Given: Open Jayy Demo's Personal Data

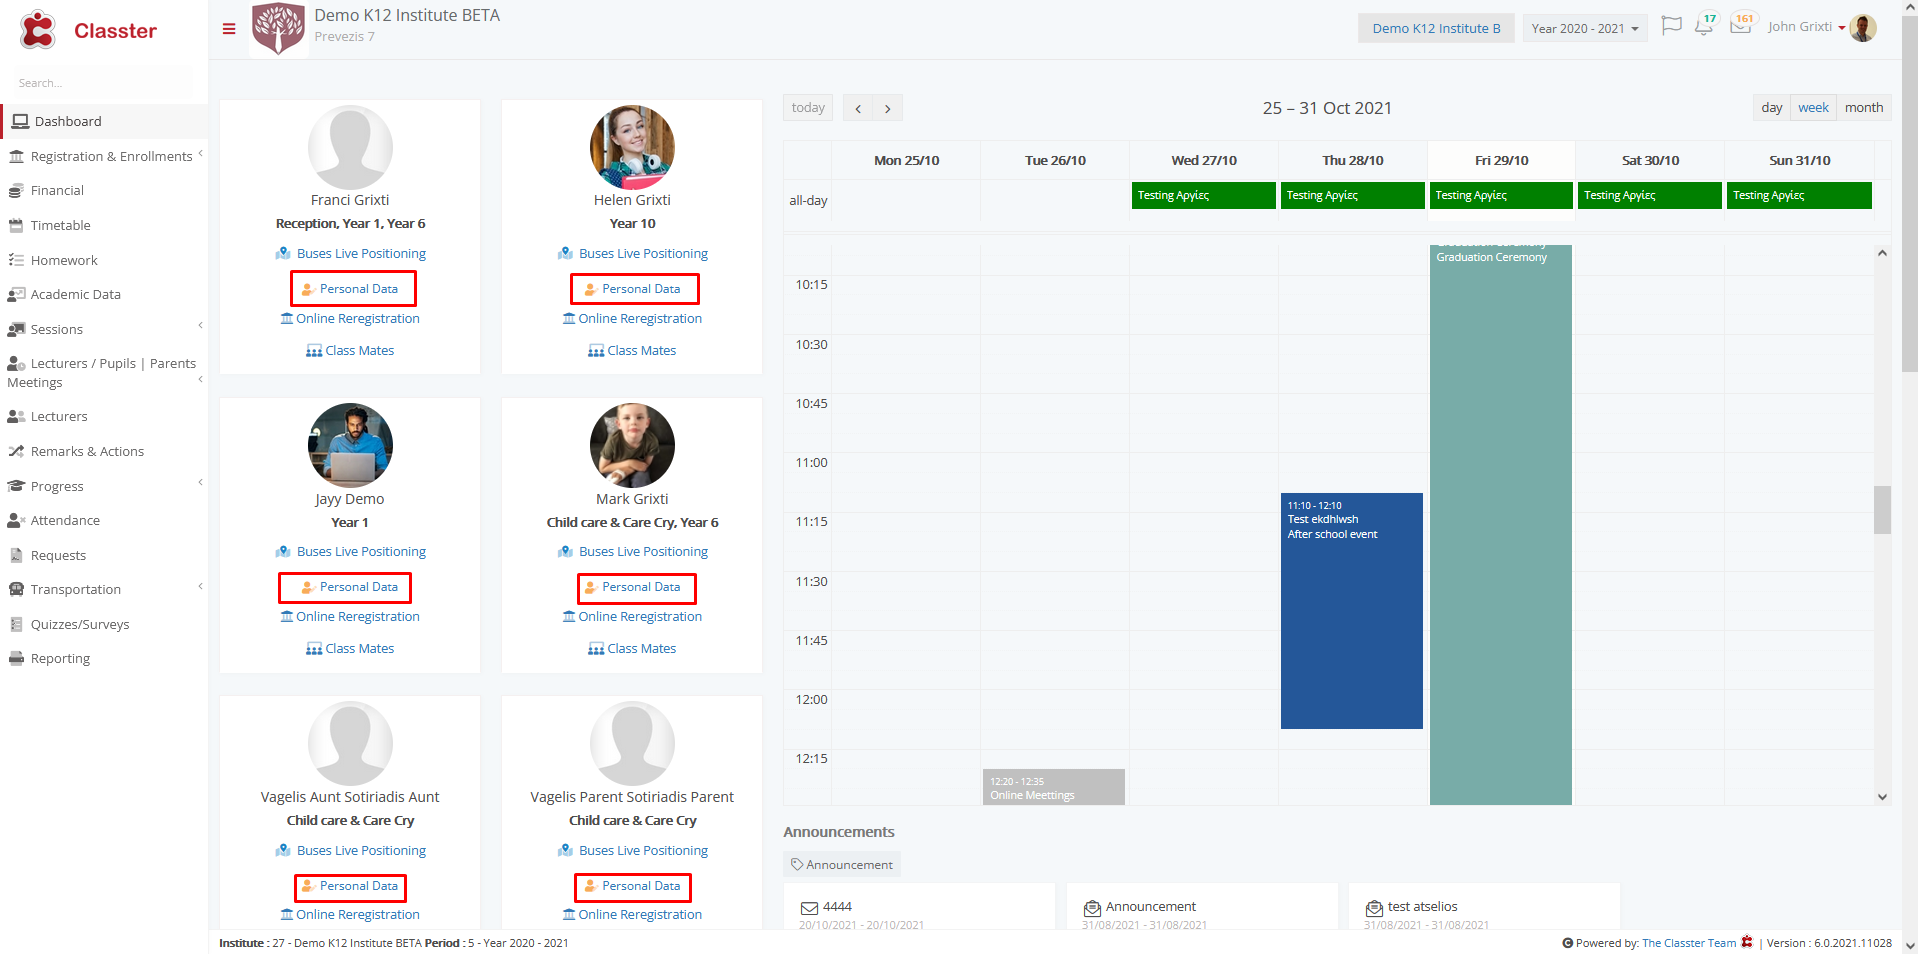Looking at the screenshot, I should [350, 587].
